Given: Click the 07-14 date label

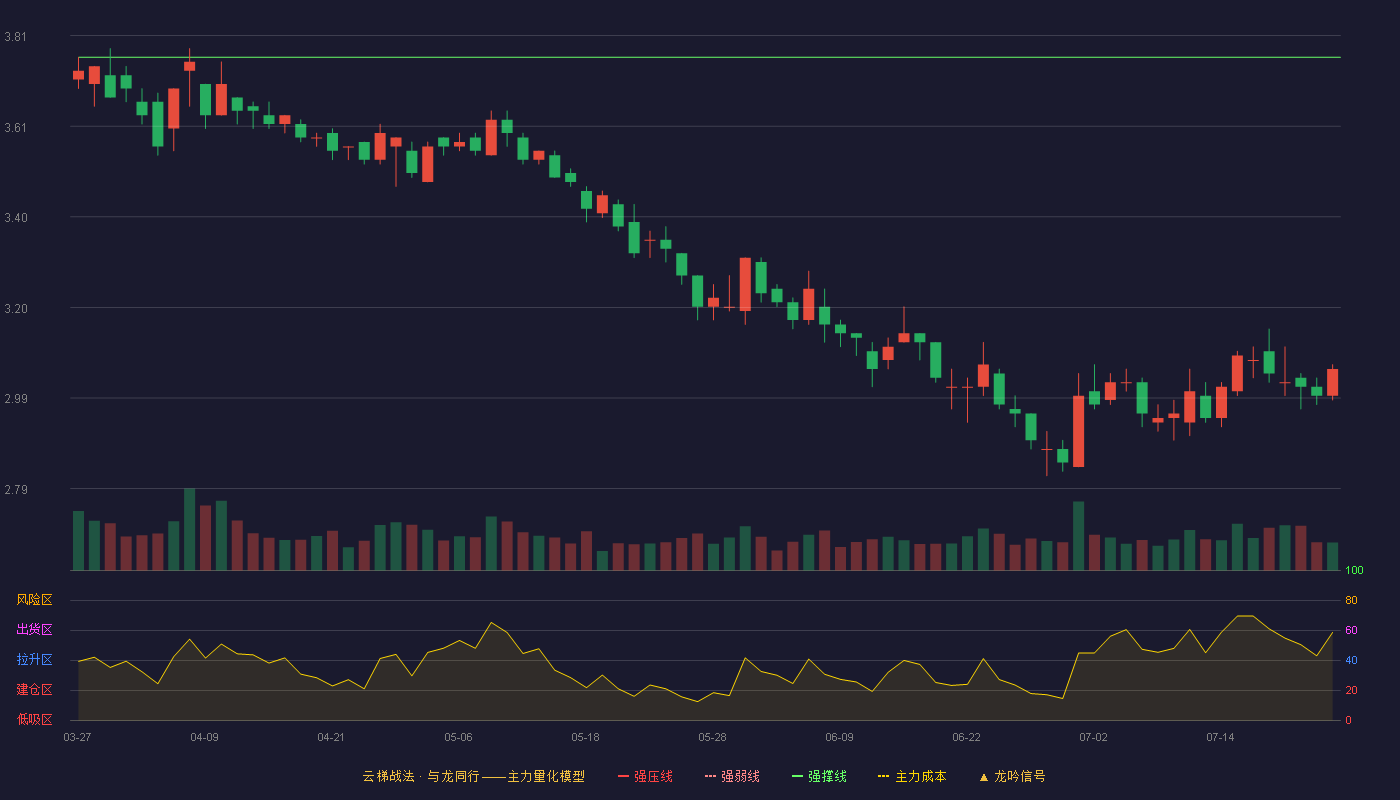Looking at the screenshot, I should [1220, 737].
